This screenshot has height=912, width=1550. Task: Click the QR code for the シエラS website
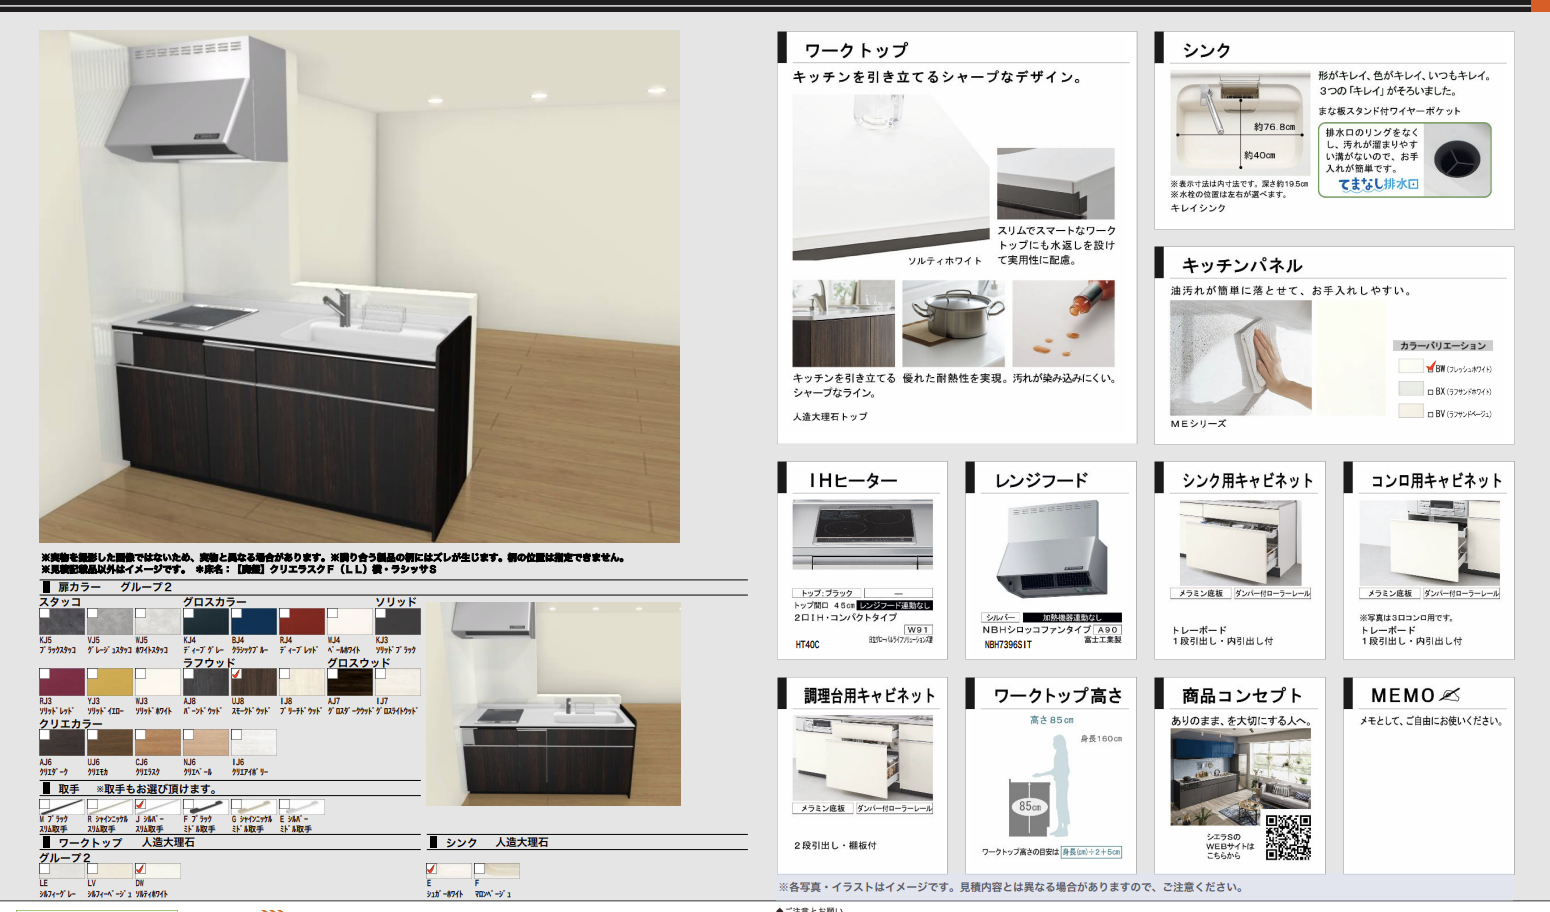click(1288, 837)
